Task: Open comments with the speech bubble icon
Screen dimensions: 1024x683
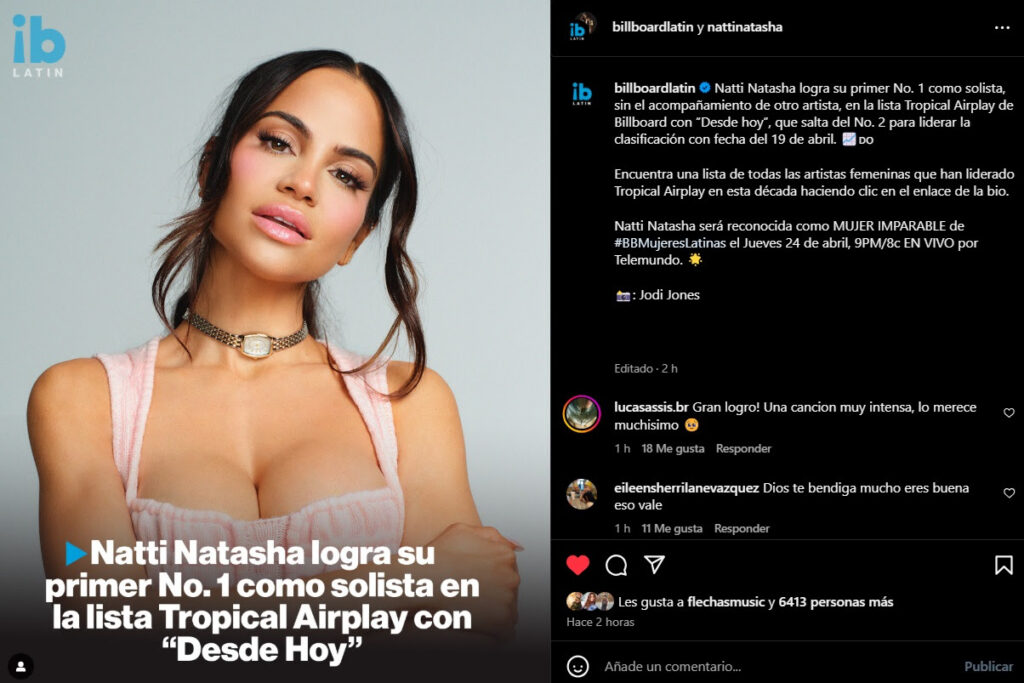Action: (x=616, y=565)
